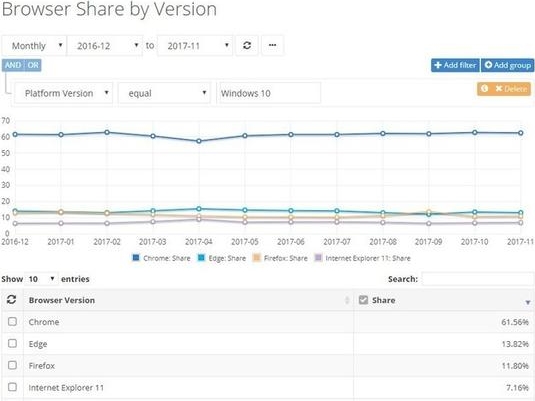The width and height of the screenshot is (535, 401).
Task: Click the Windows 10 filter value field
Action: pos(269,93)
